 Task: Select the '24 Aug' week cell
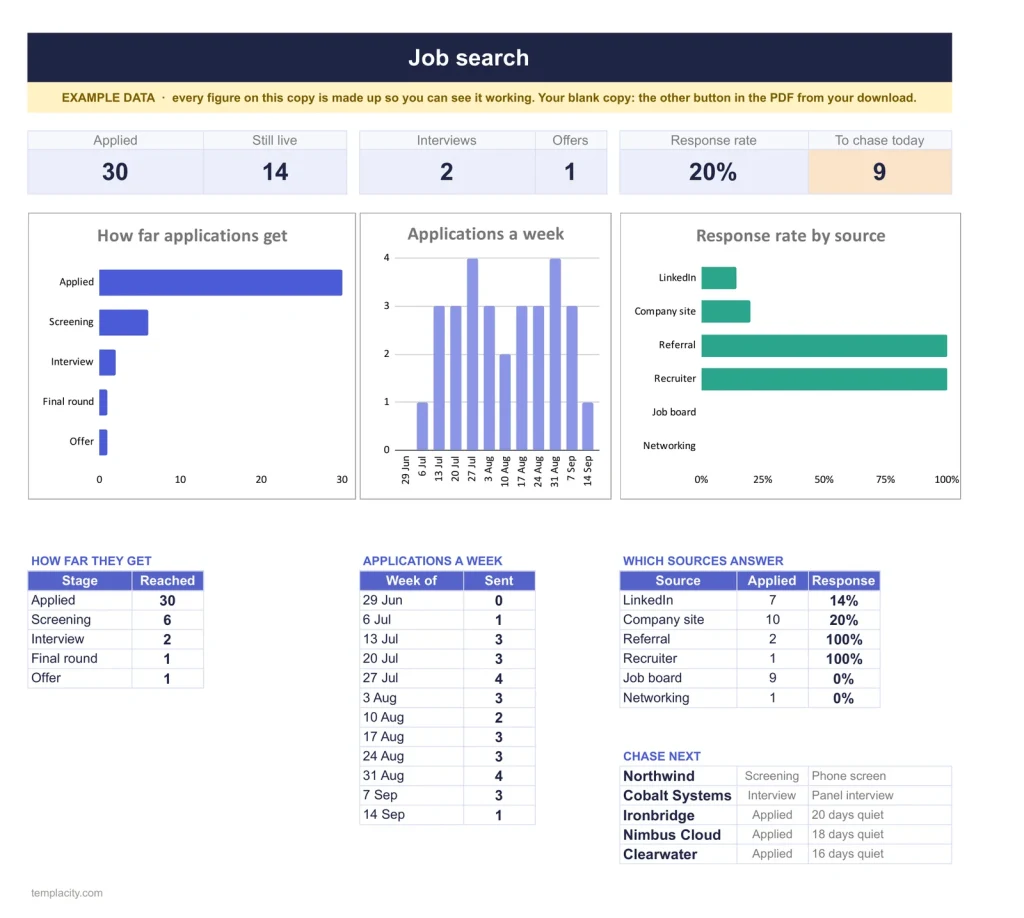coord(411,756)
